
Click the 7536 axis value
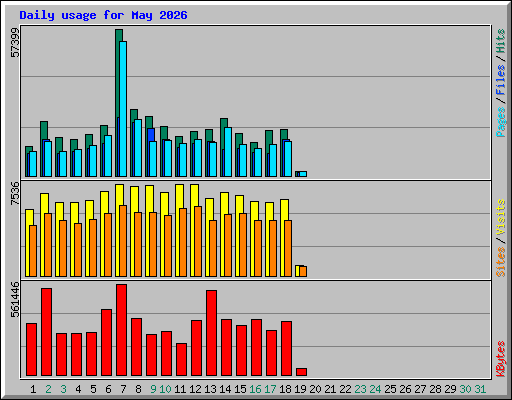tap(15, 193)
